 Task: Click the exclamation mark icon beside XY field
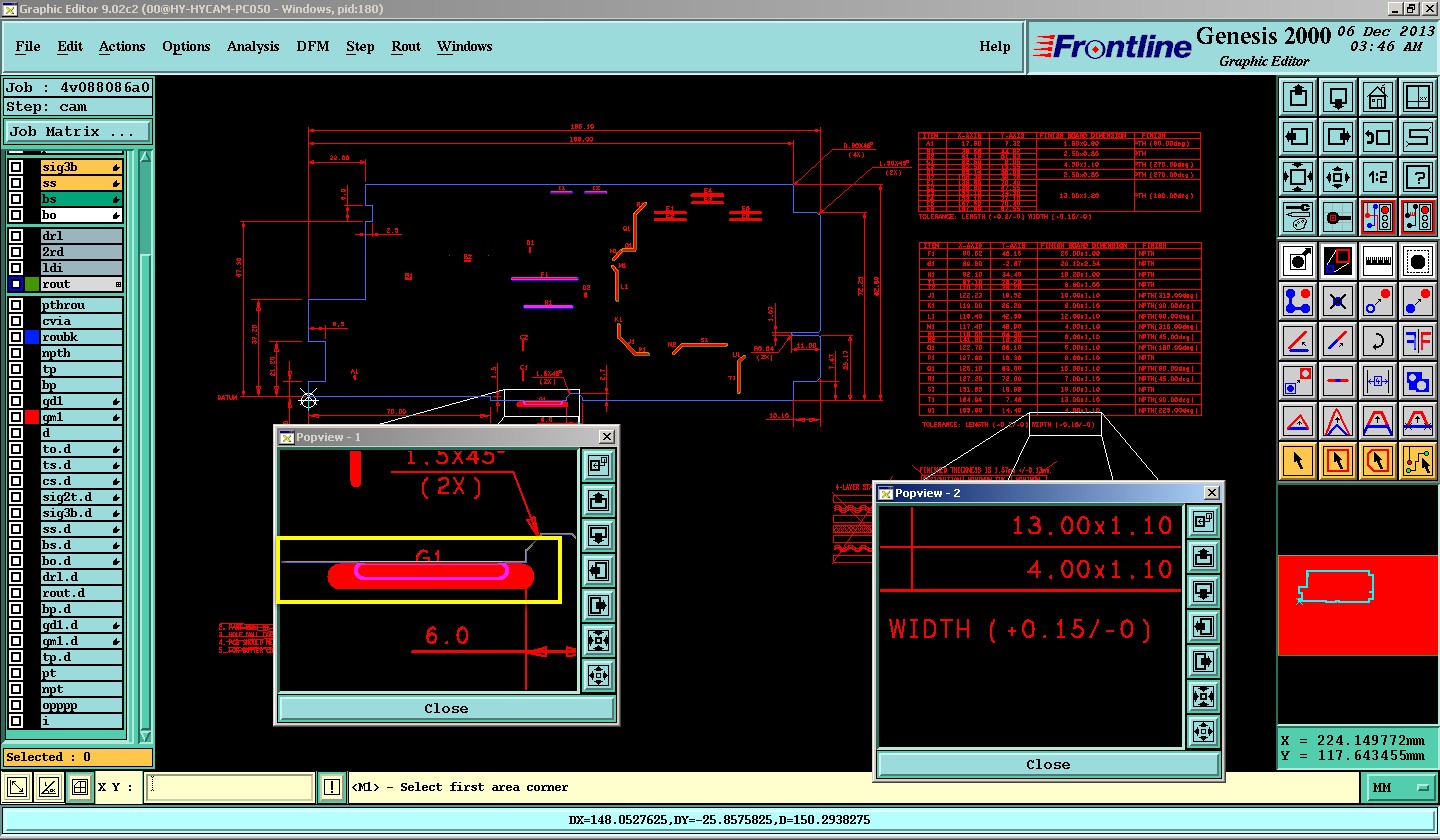(332, 787)
